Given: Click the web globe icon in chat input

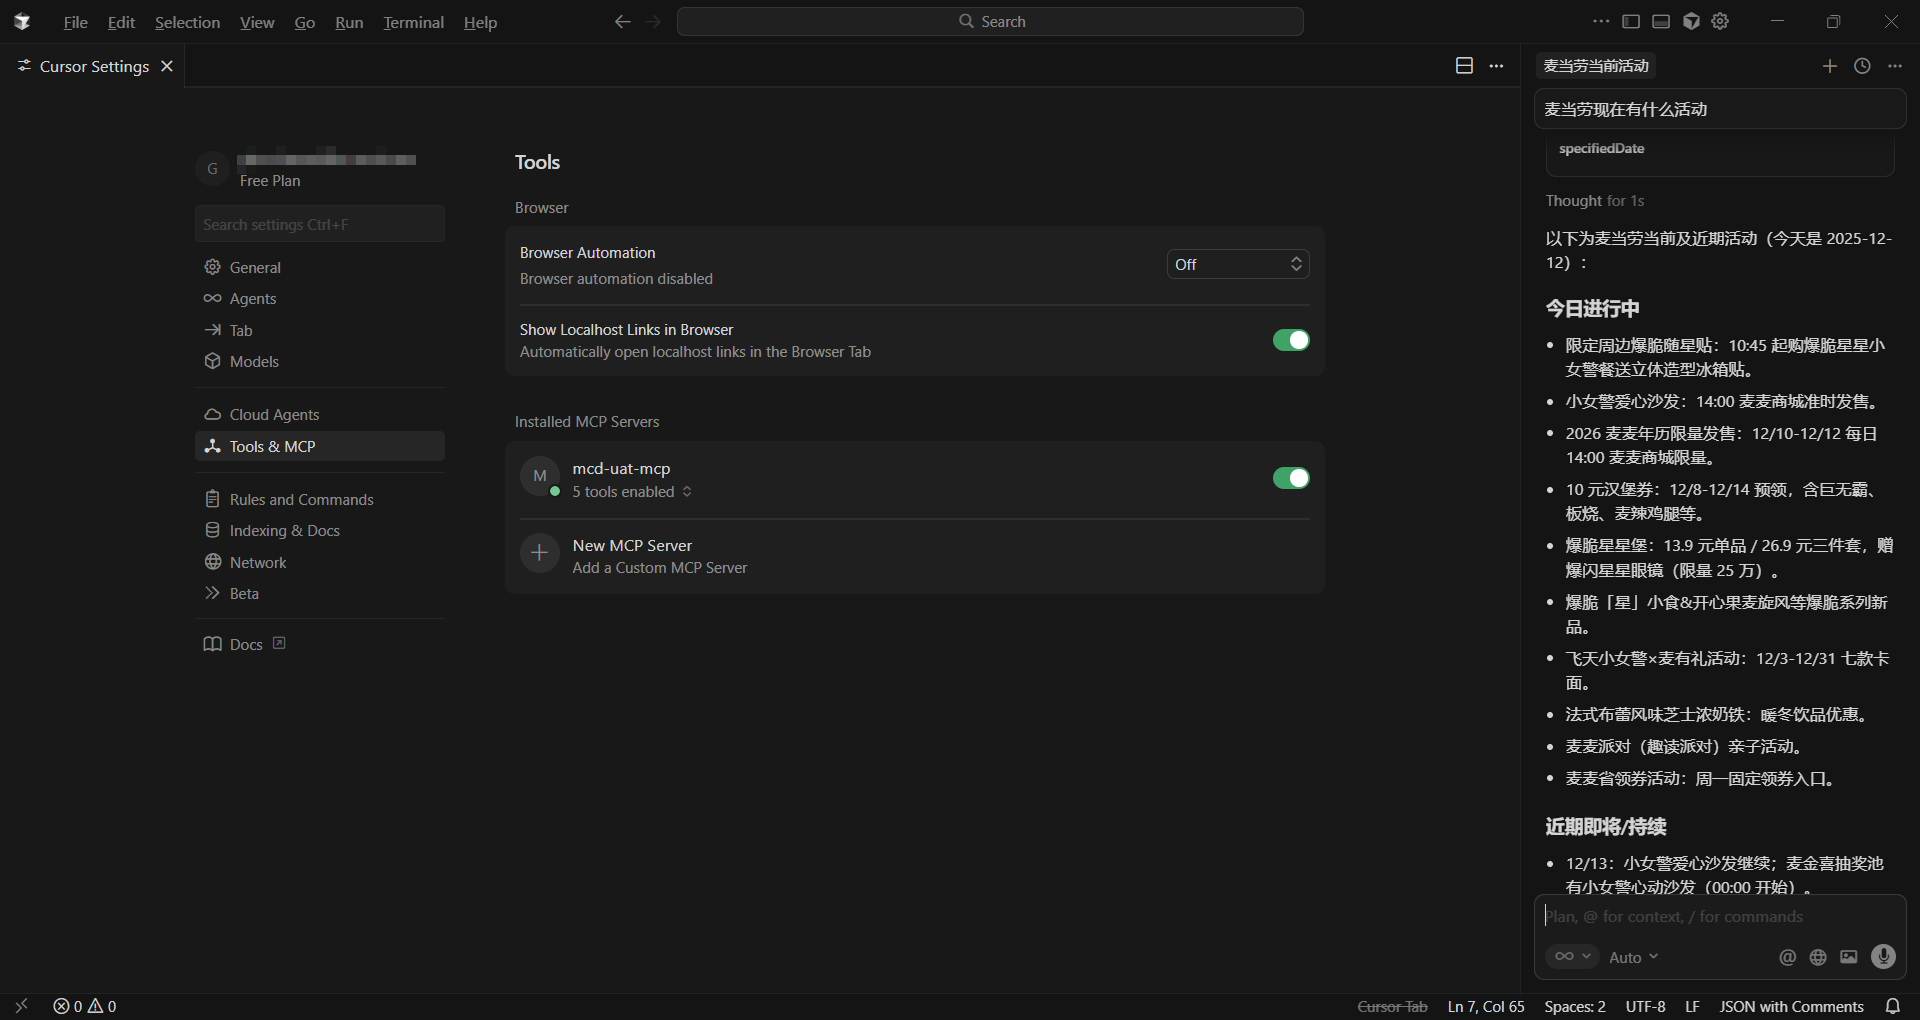Looking at the screenshot, I should pyautogui.click(x=1818, y=957).
